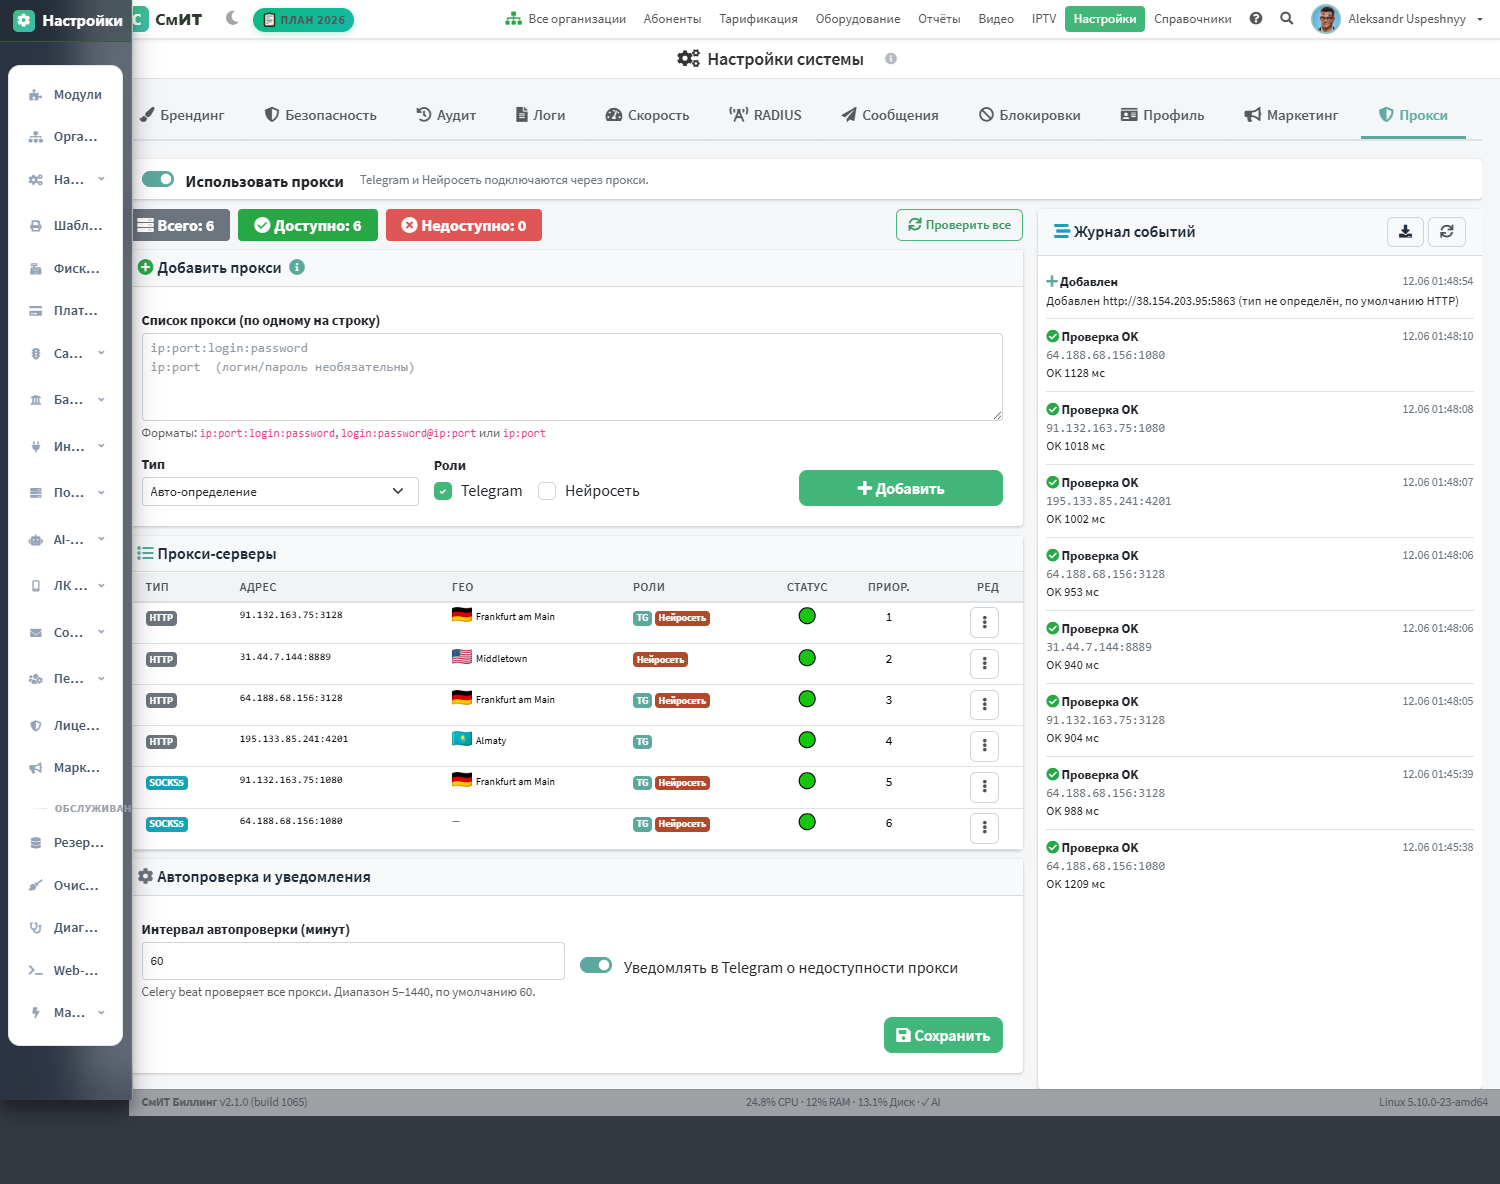
Task: Click the Шабл… sidebar icon
Action: [35, 226]
